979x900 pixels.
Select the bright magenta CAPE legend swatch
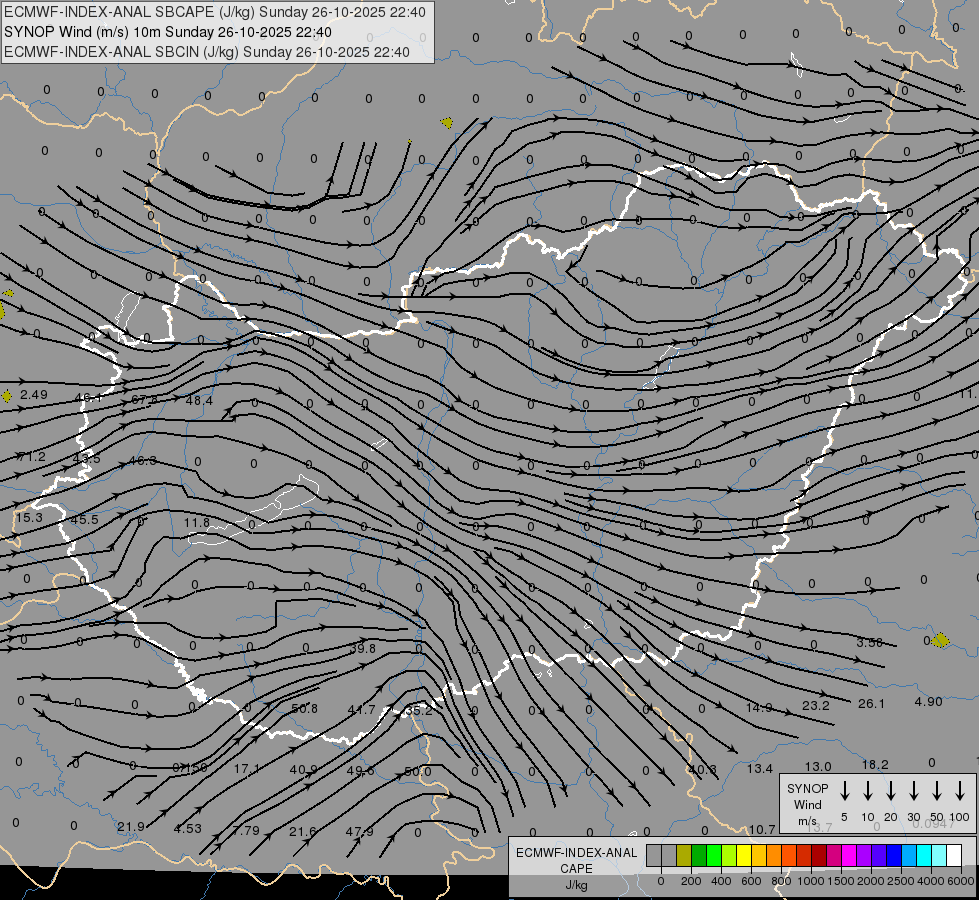(849, 855)
